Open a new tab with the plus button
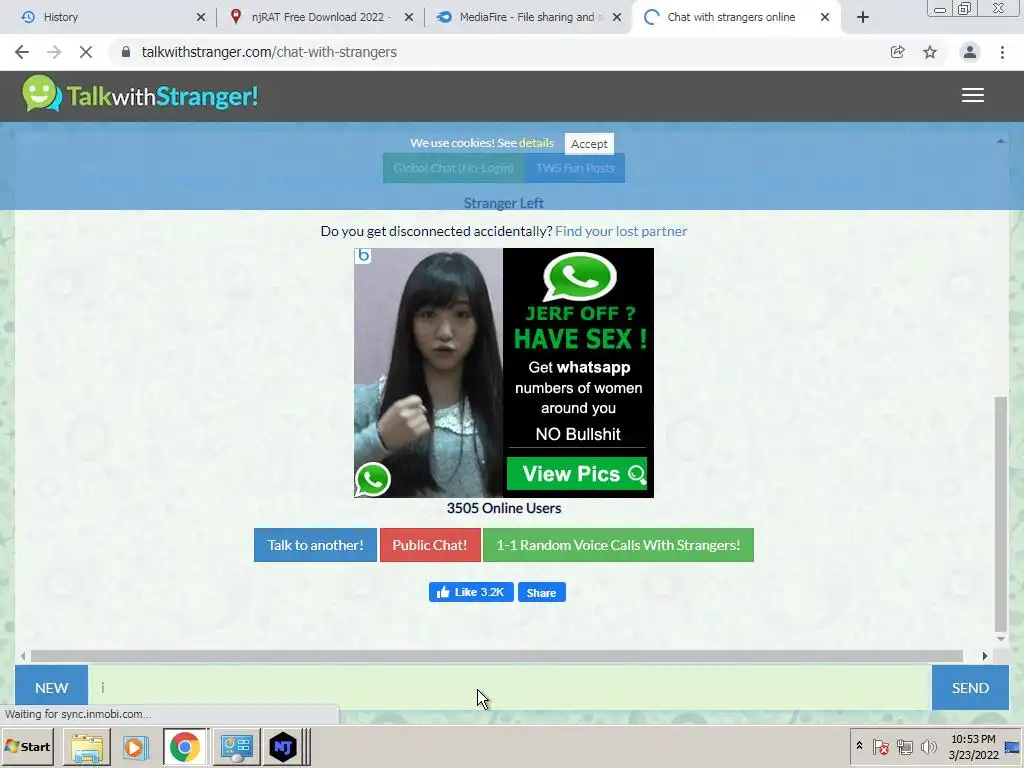Image resolution: width=1024 pixels, height=768 pixels. pyautogui.click(x=863, y=17)
